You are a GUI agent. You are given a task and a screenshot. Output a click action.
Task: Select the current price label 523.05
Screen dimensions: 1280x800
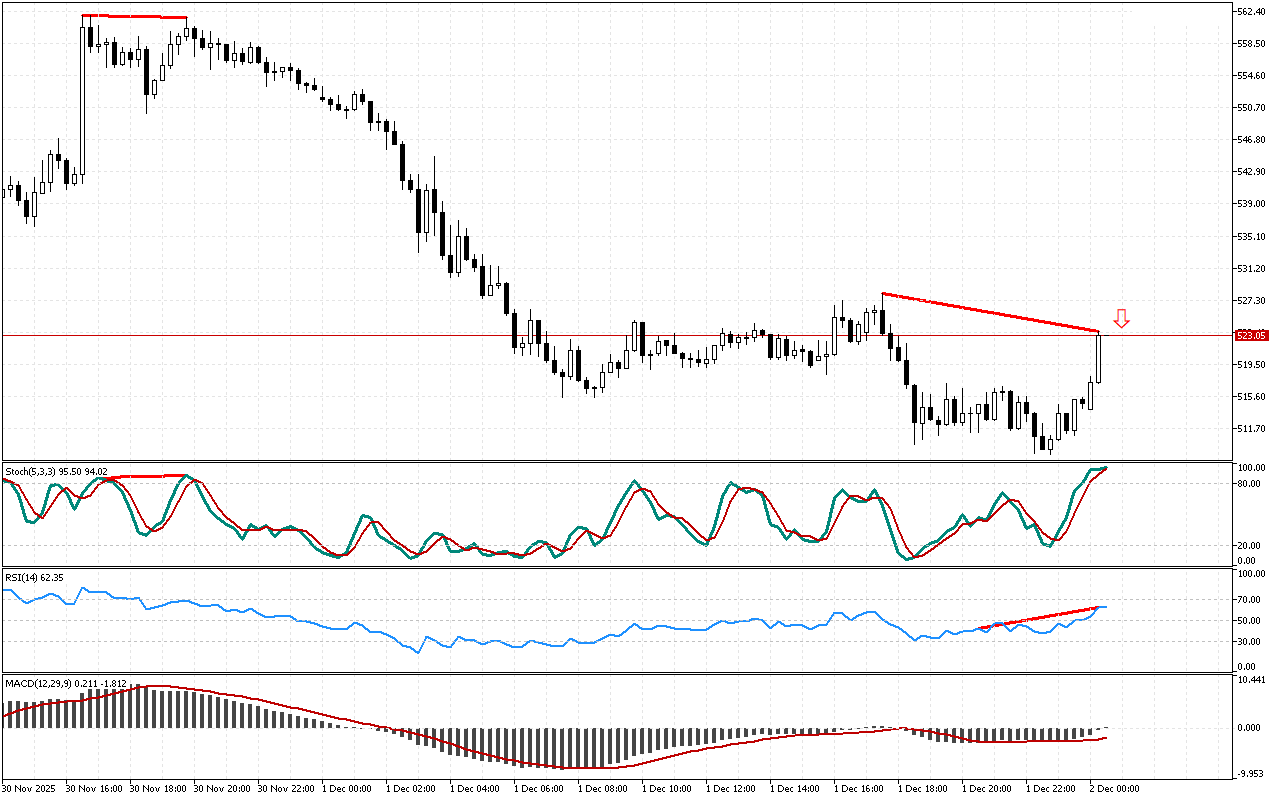point(1252,336)
